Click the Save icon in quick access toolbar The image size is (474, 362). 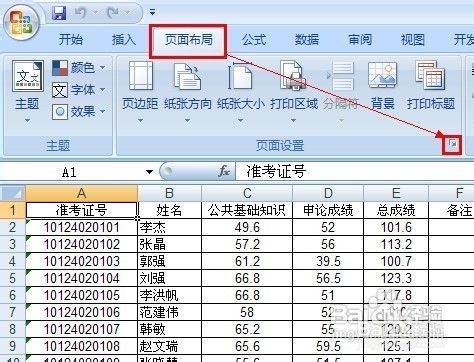(x=59, y=13)
